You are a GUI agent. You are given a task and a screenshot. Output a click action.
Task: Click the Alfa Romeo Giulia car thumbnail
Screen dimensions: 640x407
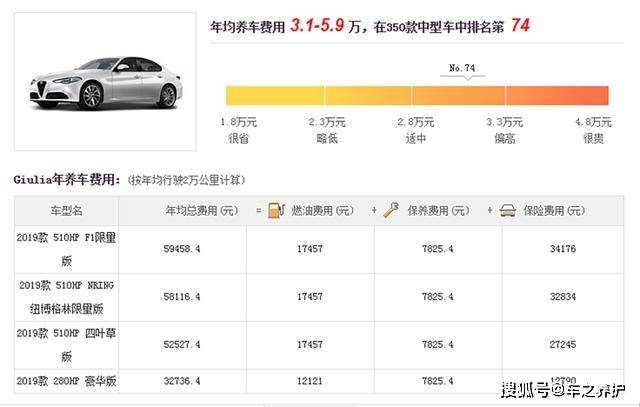pyautogui.click(x=105, y=84)
